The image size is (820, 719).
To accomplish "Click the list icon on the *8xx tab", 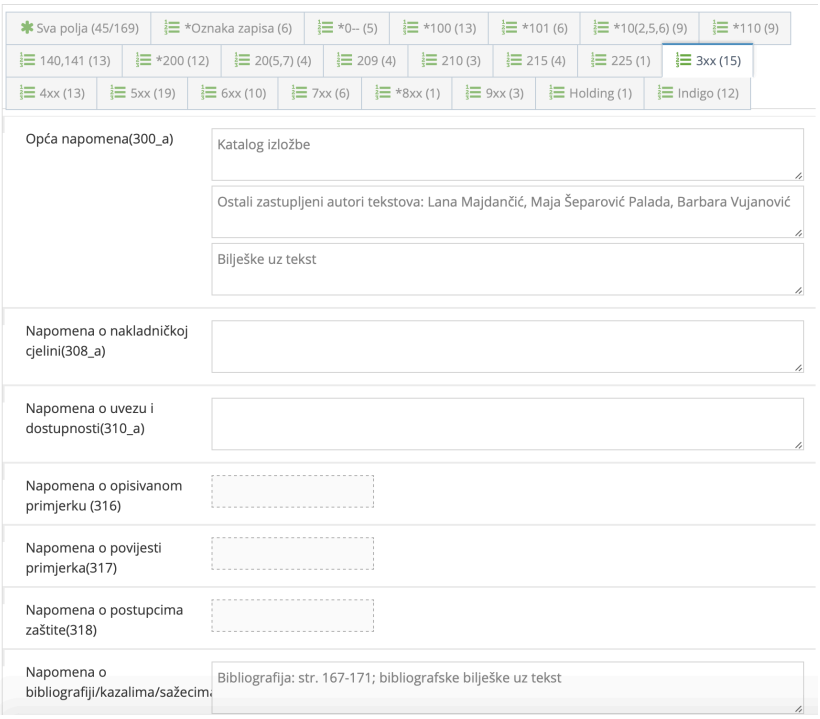I will (x=382, y=94).
